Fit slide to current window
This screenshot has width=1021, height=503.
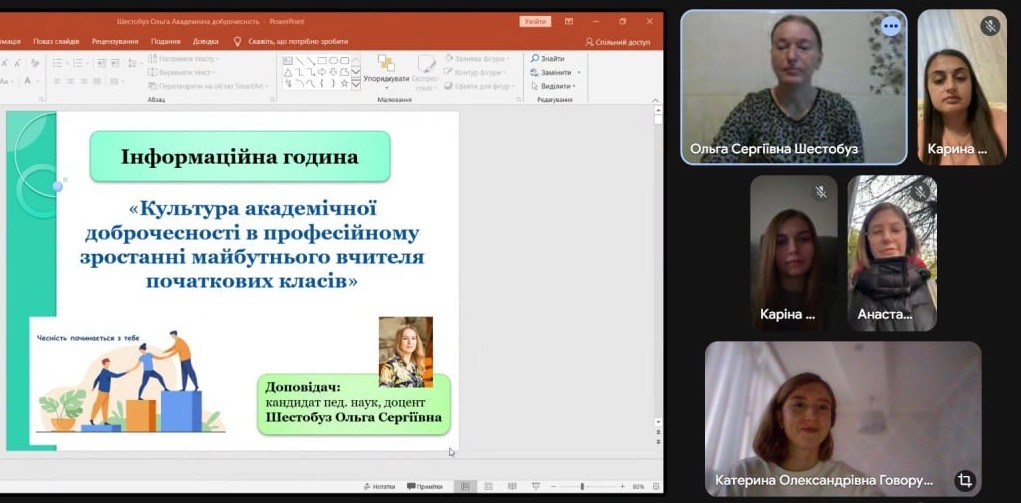pyautogui.click(x=655, y=487)
